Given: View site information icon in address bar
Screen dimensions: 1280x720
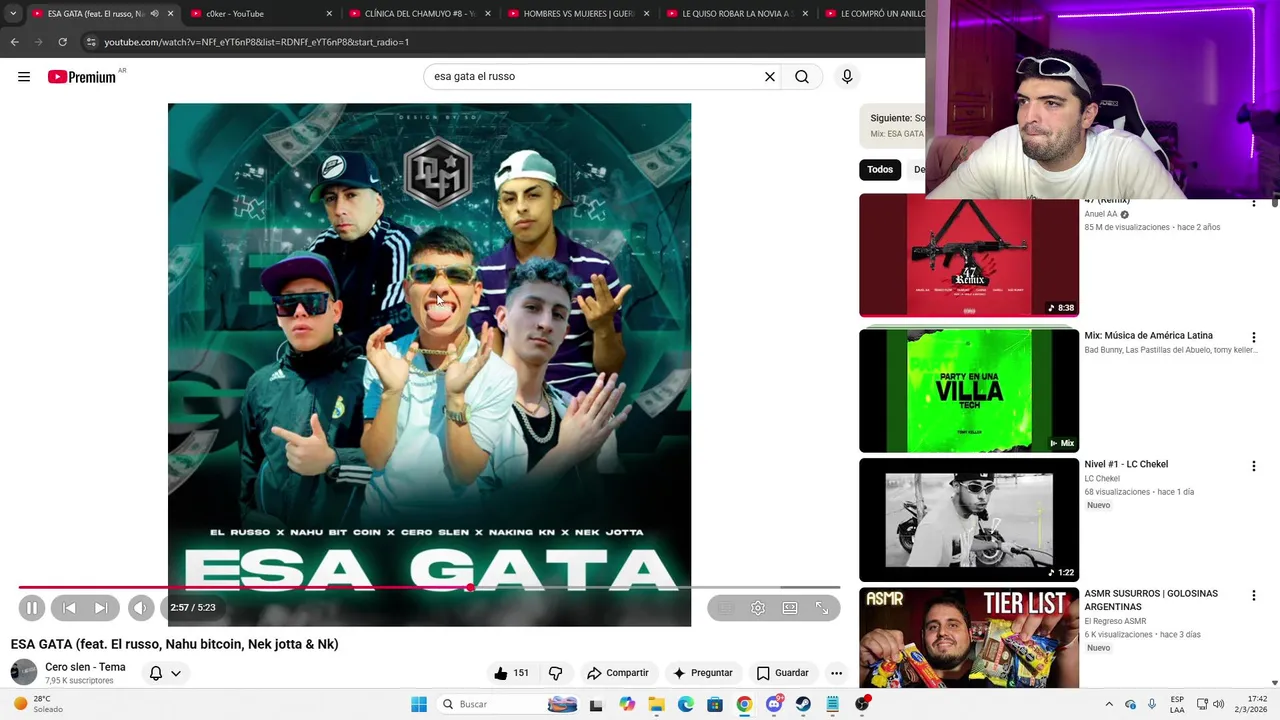Looking at the screenshot, I should coord(91,42).
